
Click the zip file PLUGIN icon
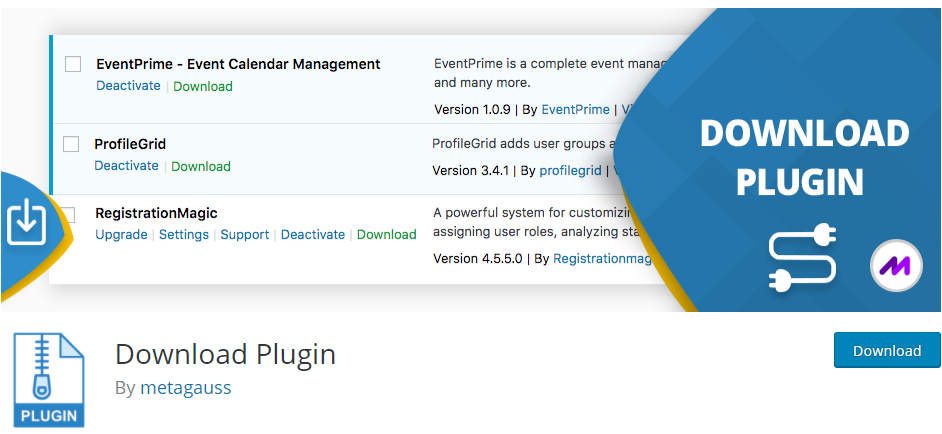49,381
